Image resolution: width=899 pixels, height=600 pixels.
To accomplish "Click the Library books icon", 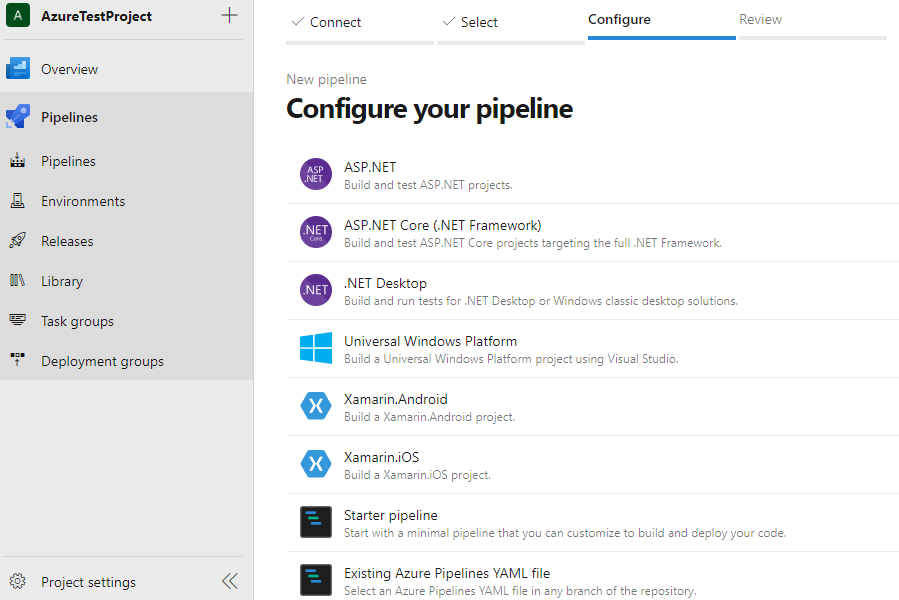I will coord(18,280).
